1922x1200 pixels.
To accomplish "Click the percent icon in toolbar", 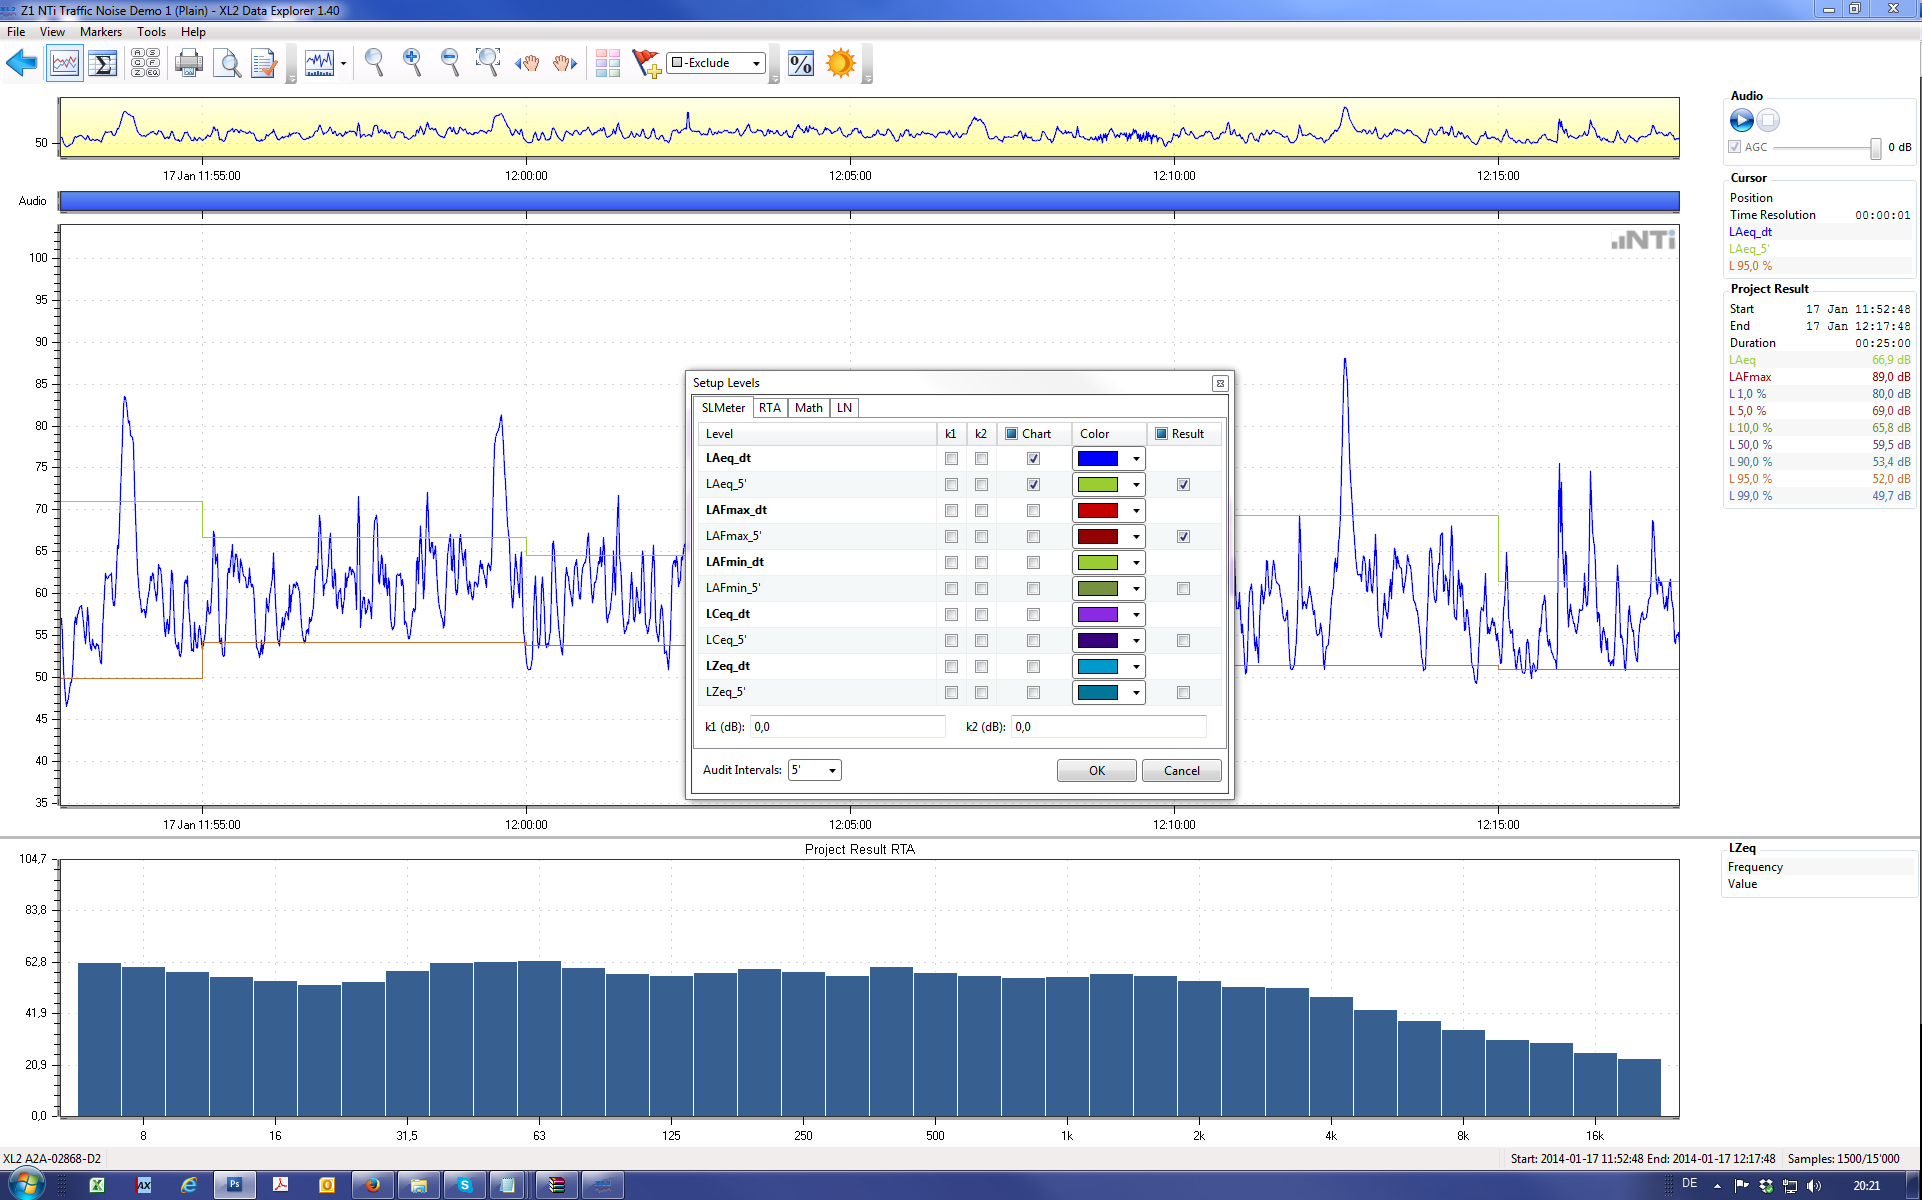I will coord(801,64).
